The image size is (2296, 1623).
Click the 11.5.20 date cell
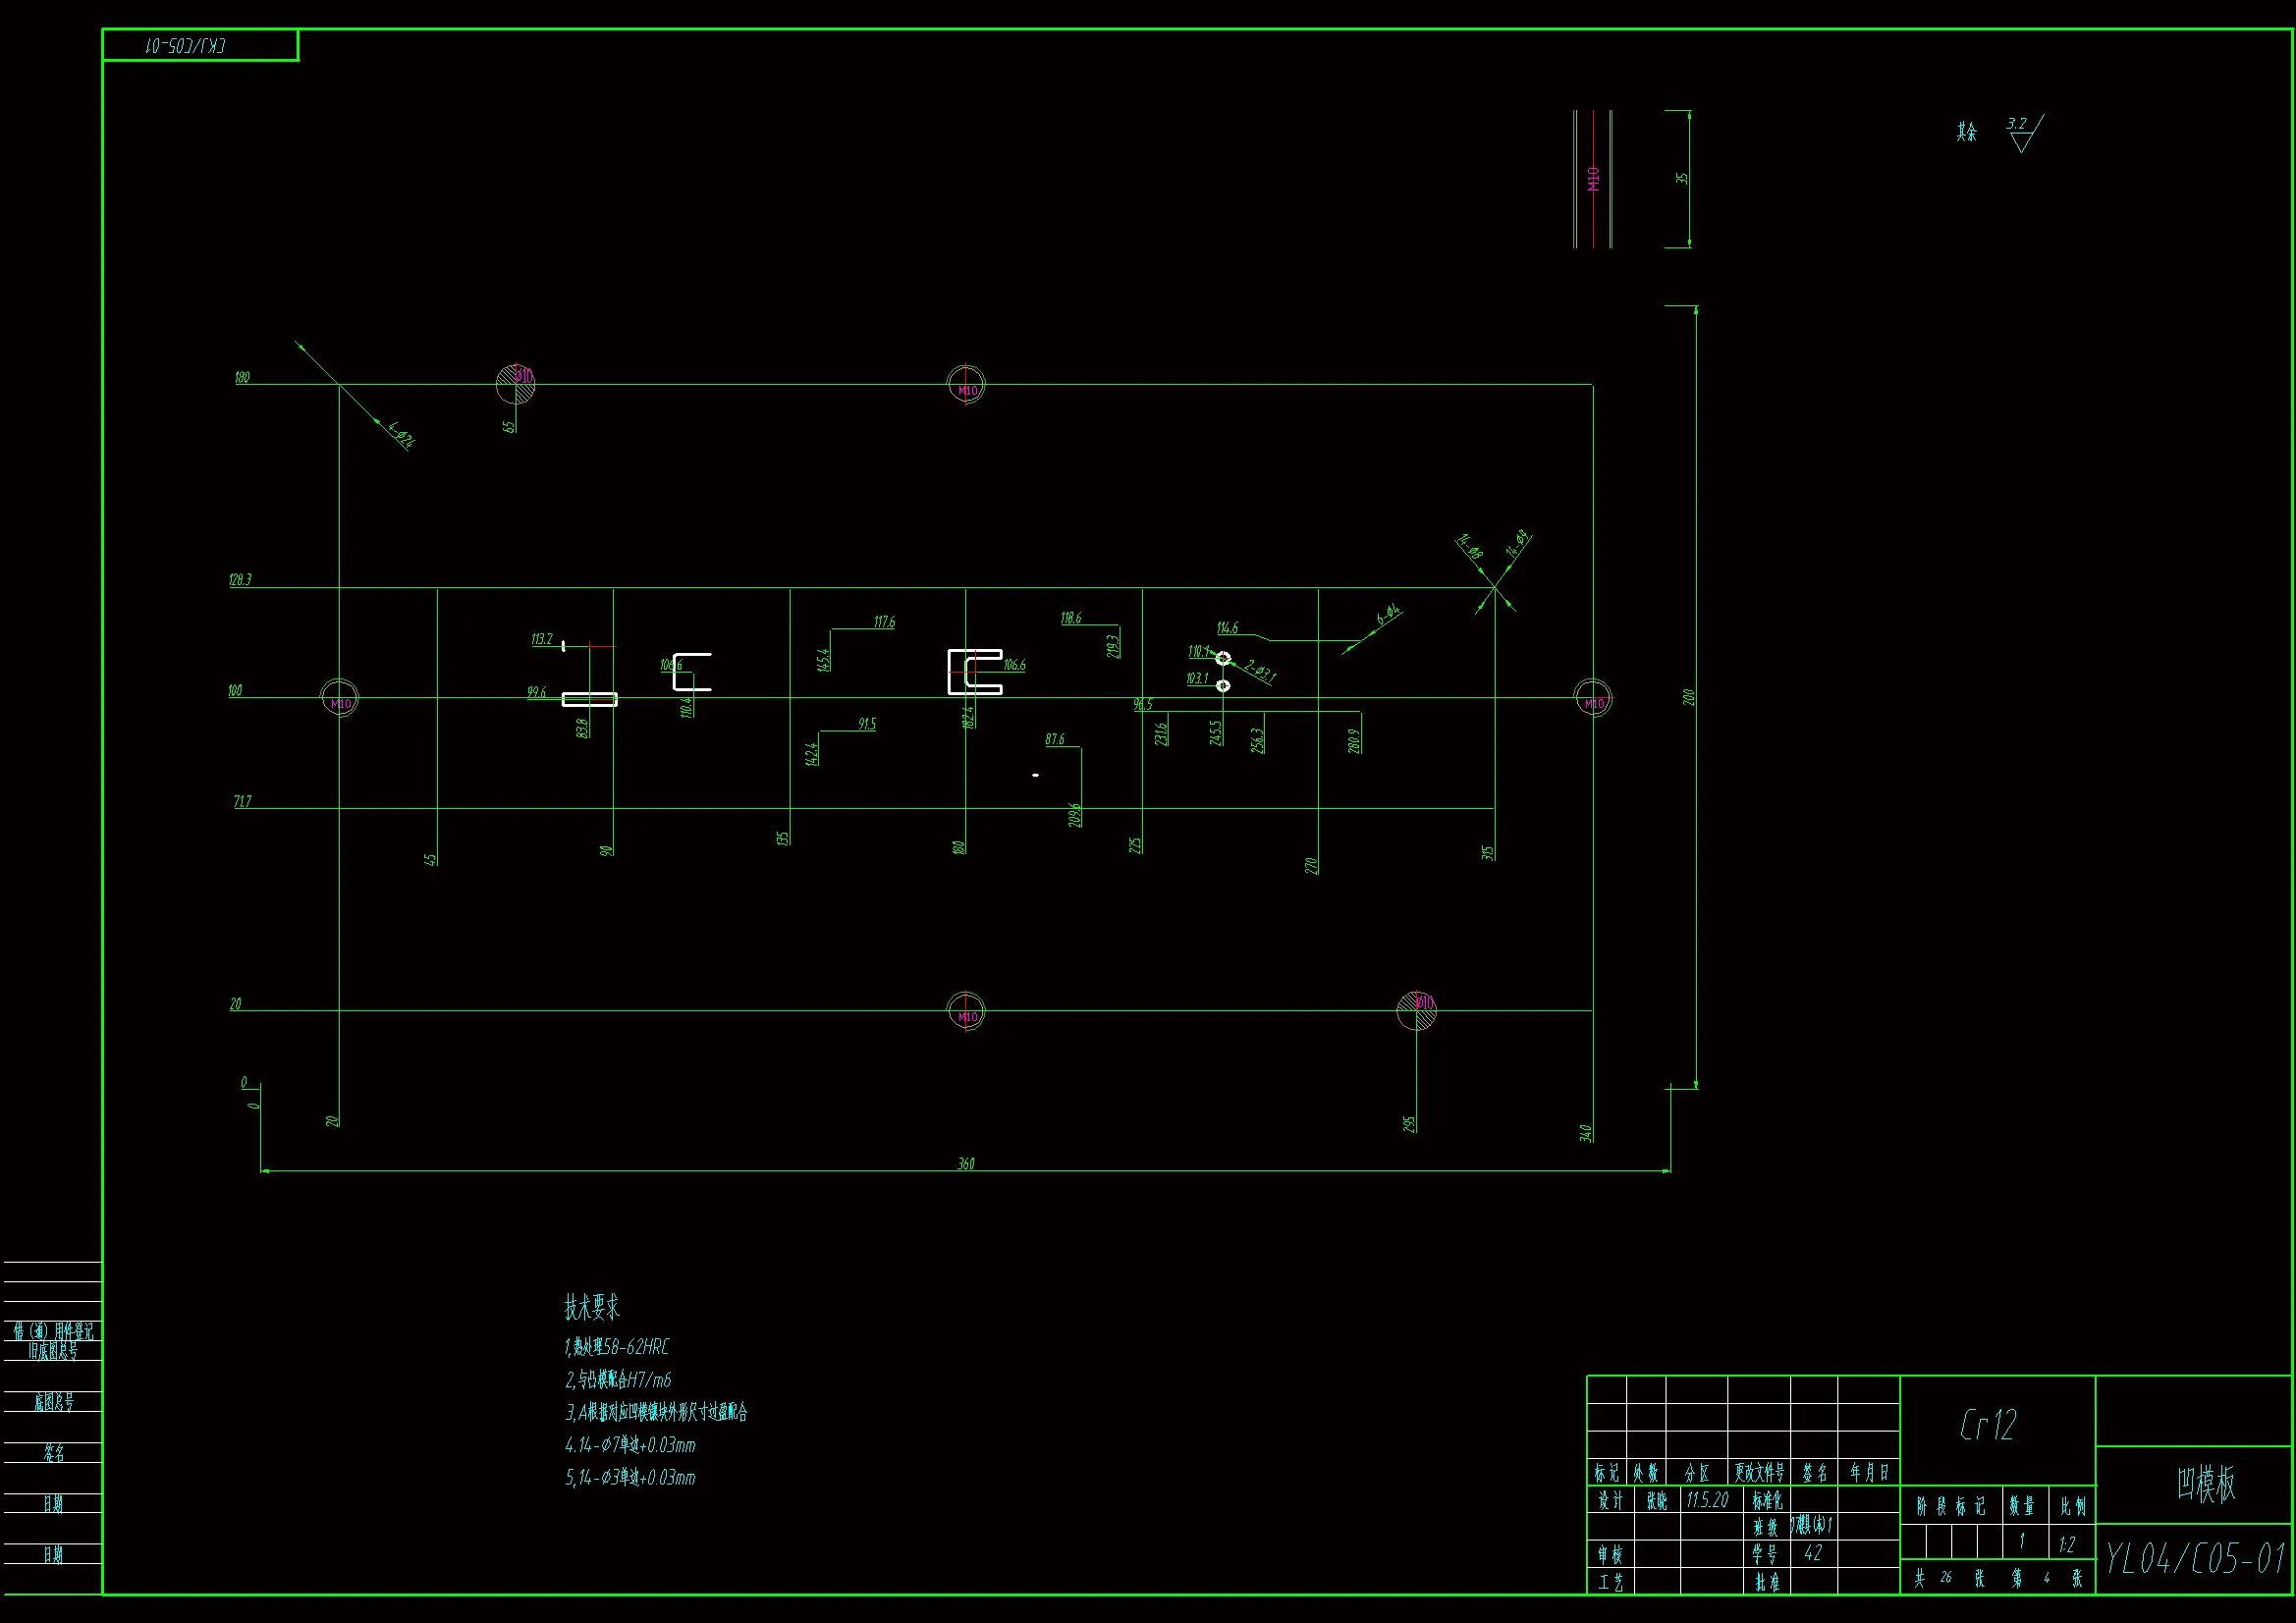click(x=1707, y=1500)
